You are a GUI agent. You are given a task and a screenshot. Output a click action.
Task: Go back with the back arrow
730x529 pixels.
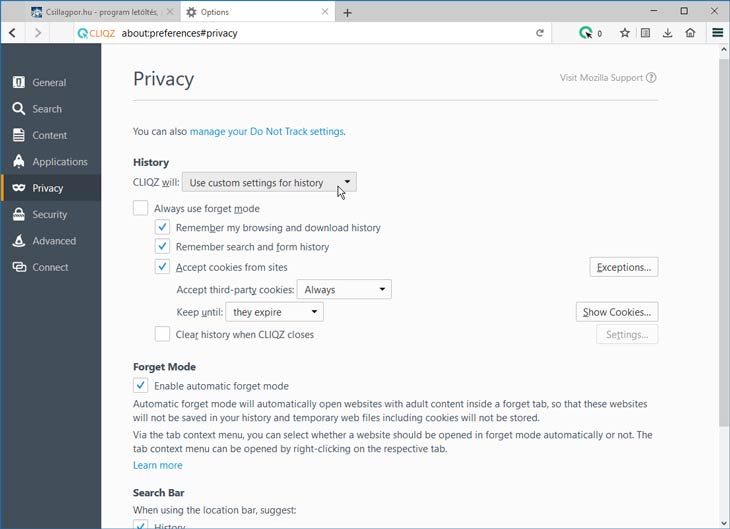13,33
